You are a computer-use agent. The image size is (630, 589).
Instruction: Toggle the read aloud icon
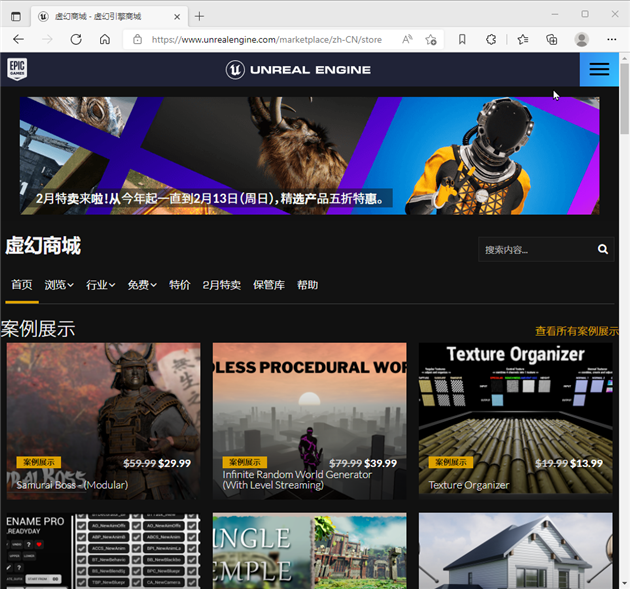[x=407, y=39]
